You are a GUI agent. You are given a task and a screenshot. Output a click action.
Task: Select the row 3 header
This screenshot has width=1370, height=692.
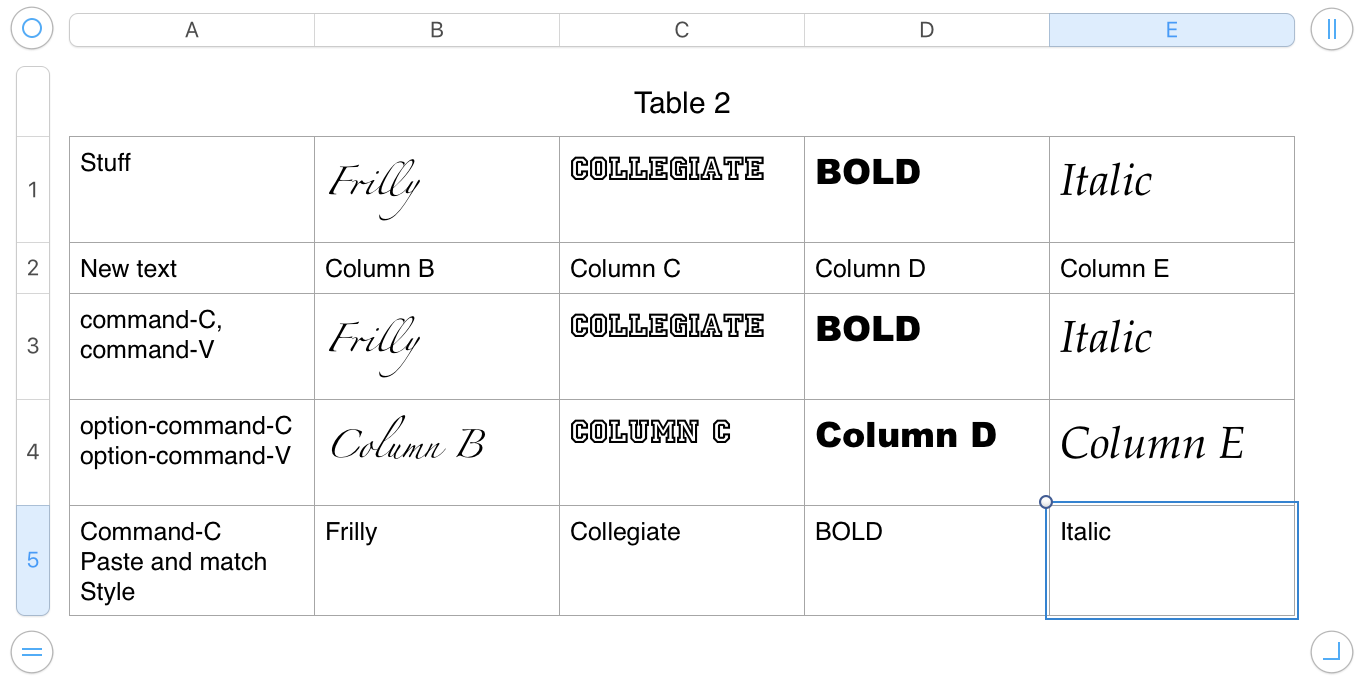(33, 346)
